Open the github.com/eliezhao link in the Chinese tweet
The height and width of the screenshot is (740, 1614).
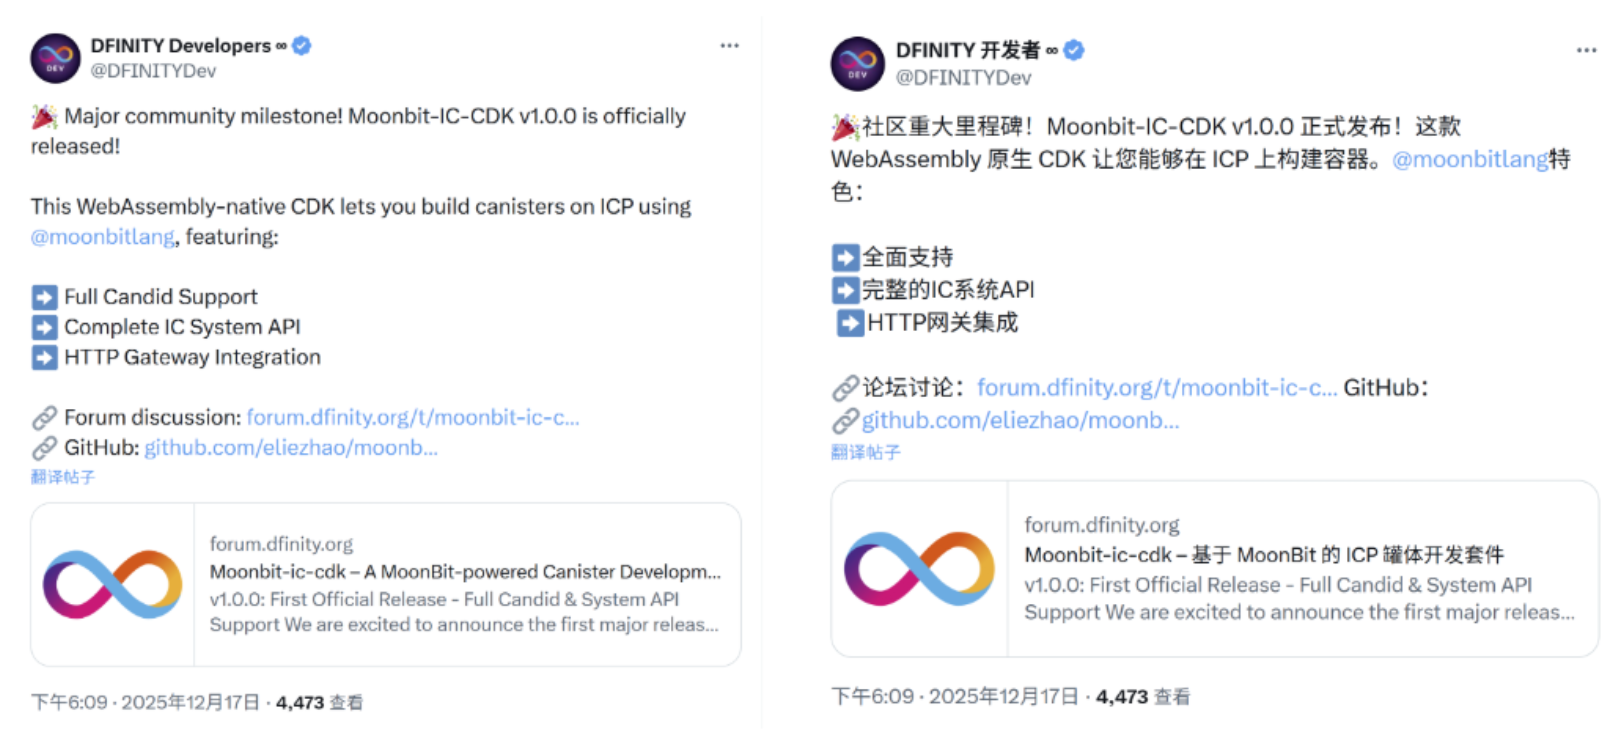point(1021,420)
